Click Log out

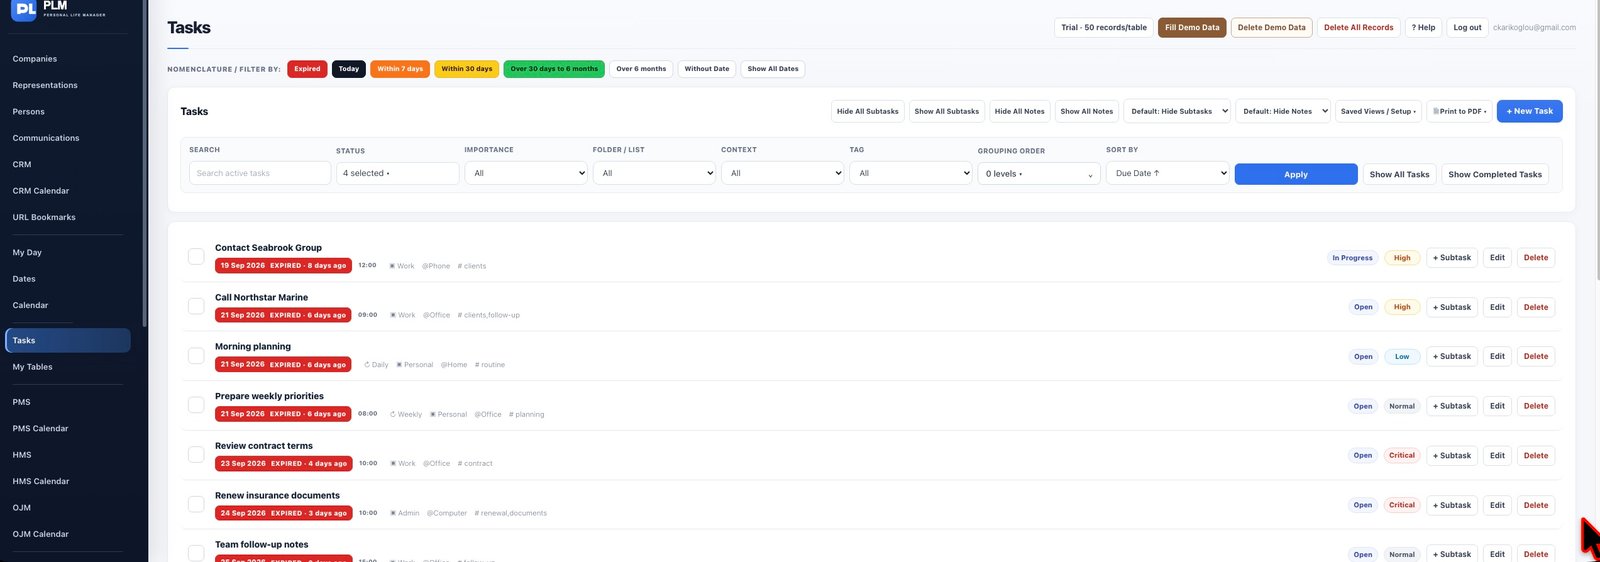click(x=1467, y=27)
